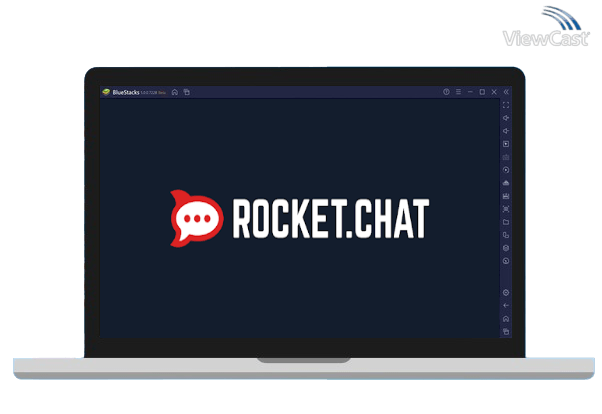The height and width of the screenshot is (414, 602).
Task: Minimize the BlueStacks window
Action: point(470,92)
